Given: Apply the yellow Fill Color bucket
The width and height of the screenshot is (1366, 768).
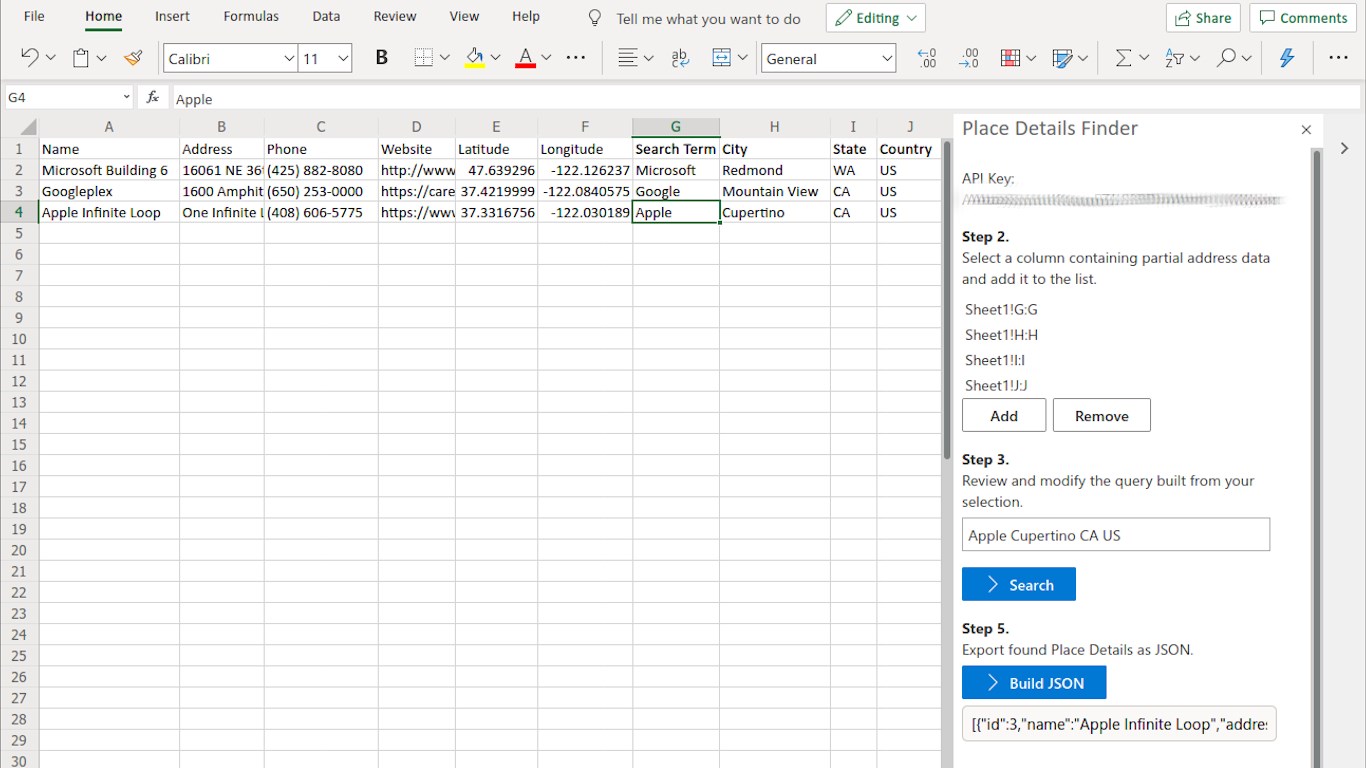Looking at the screenshot, I should [475, 58].
